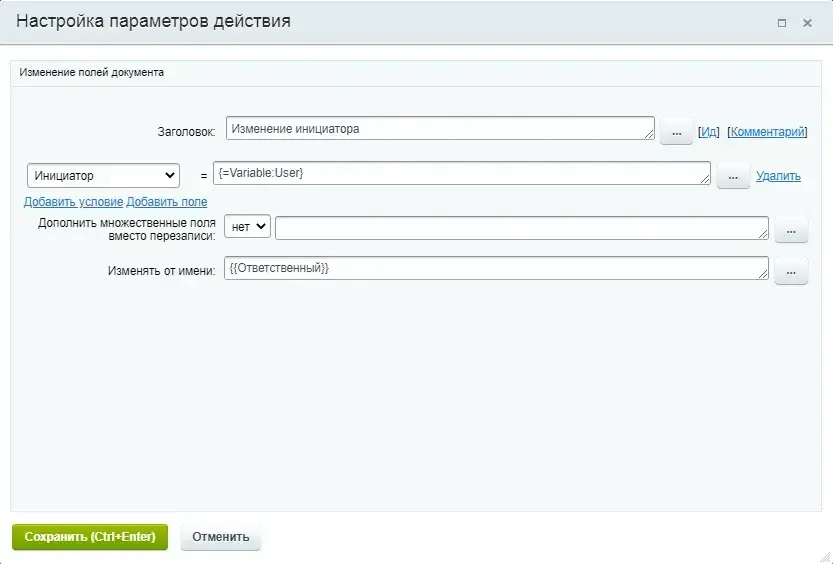Maximize the action settings dialog
This screenshot has width=833, height=564.
pyautogui.click(x=781, y=23)
